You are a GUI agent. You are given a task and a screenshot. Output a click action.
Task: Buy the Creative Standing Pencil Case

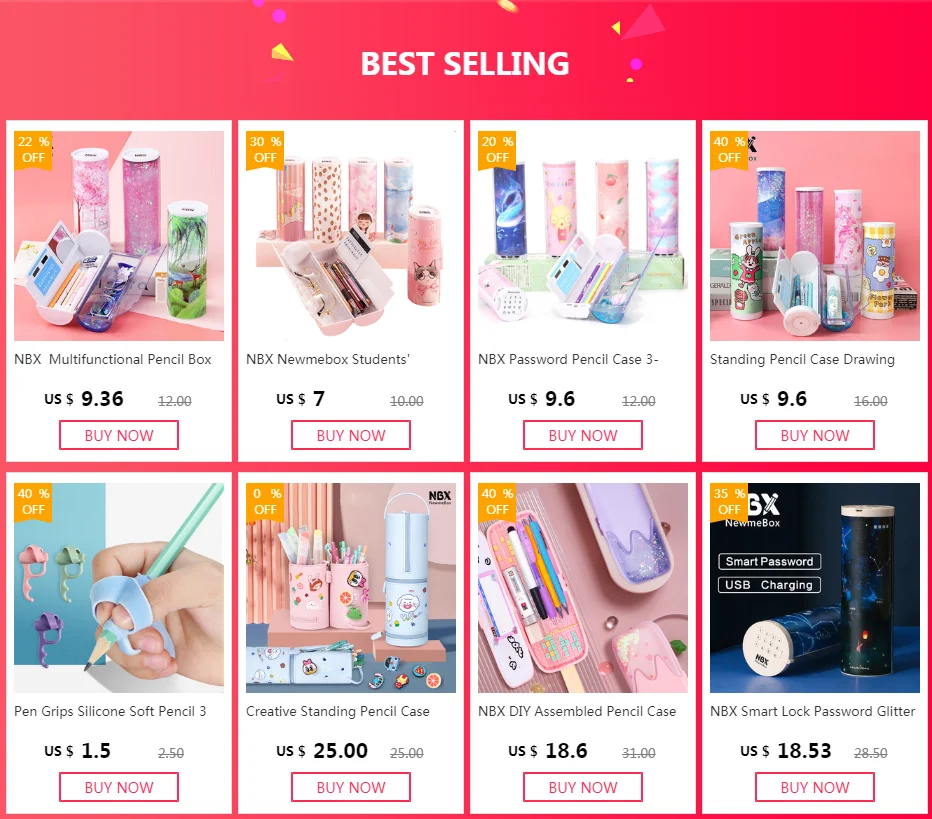click(x=351, y=787)
